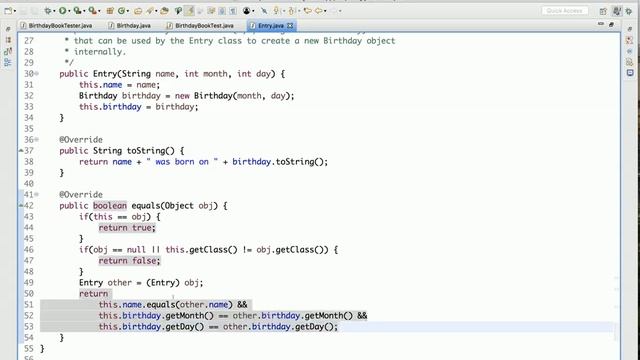Viewport: 640px width, 360px height.
Task: Click 'this.name.equals(other.name)' on line 51
Action: click(x=165, y=305)
